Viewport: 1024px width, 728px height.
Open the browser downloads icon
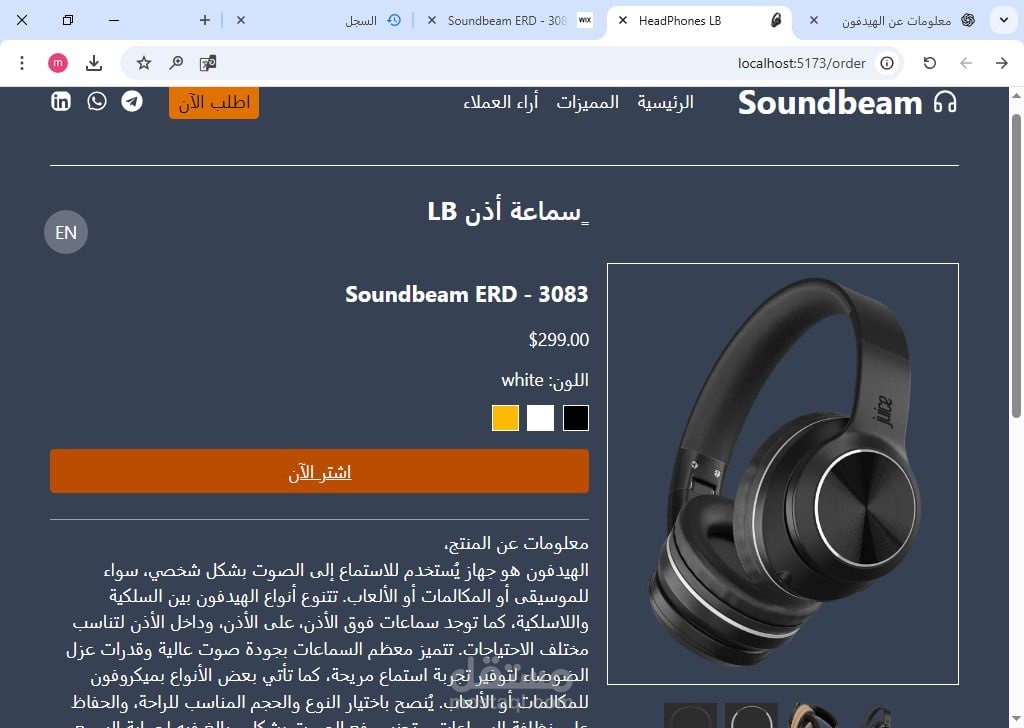point(94,63)
